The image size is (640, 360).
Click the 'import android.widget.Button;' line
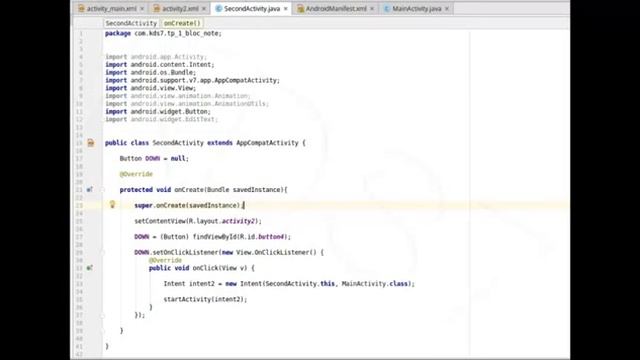tap(158, 111)
